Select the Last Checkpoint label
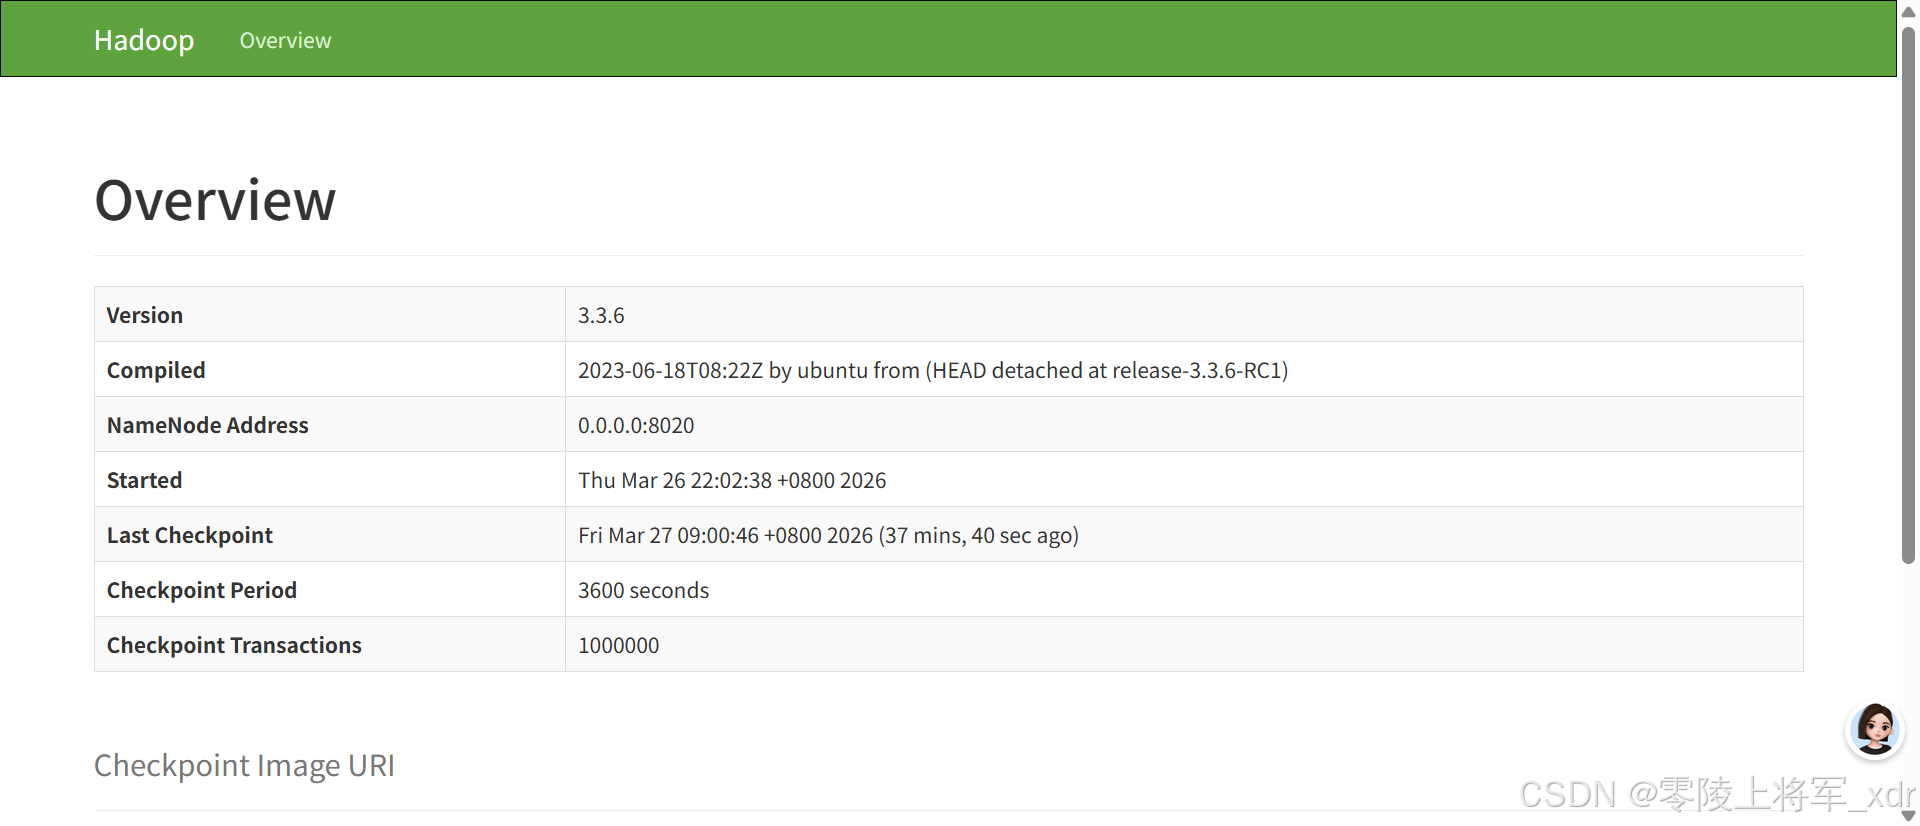 [x=190, y=535]
